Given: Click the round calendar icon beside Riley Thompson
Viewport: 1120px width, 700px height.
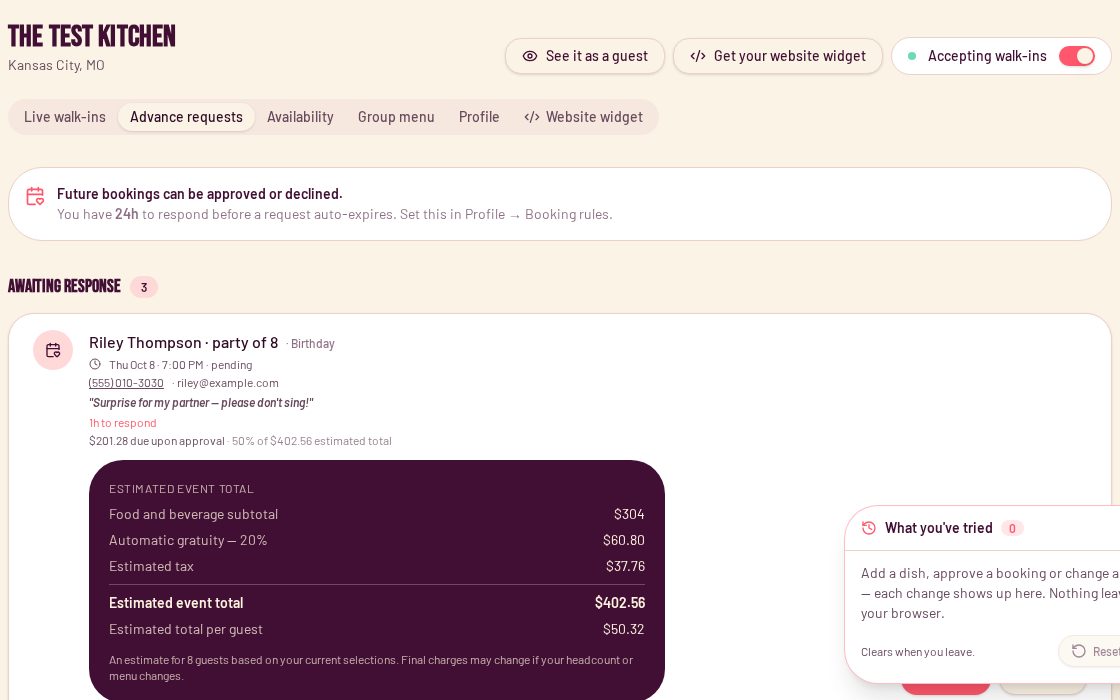Looking at the screenshot, I should (x=53, y=350).
